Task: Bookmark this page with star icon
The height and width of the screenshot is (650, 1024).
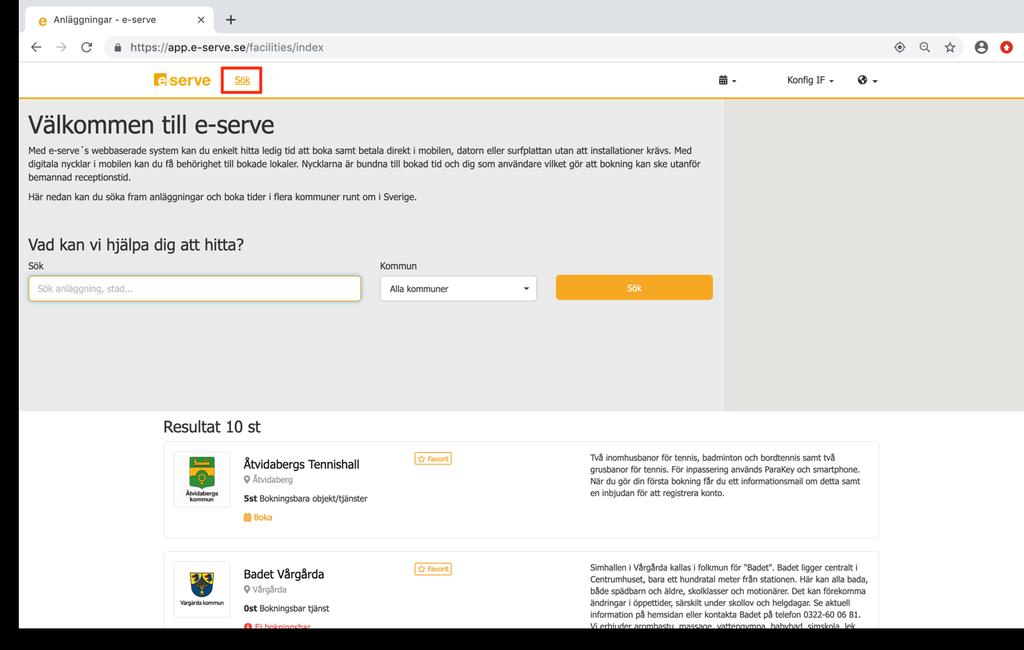Action: [x=950, y=47]
